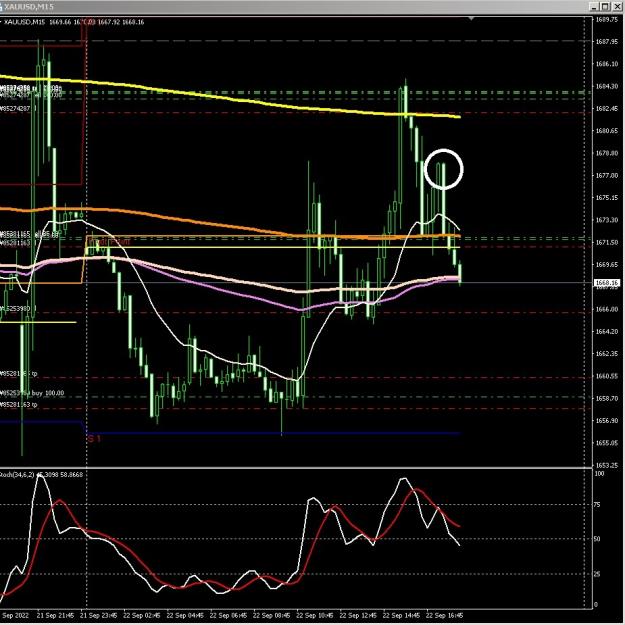The image size is (625, 625).
Task: Click the 22 Sep 12:45 time label
Action: pyautogui.click(x=358, y=615)
